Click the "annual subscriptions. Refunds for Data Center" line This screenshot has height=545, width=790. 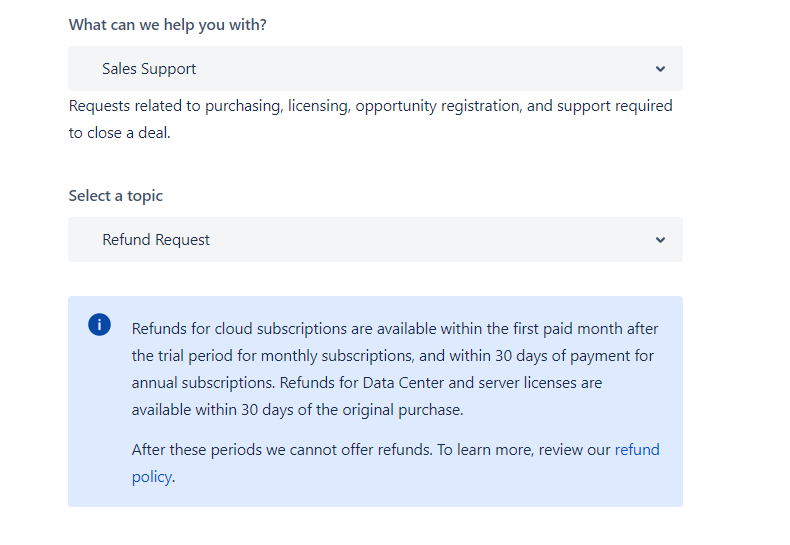pos(366,382)
